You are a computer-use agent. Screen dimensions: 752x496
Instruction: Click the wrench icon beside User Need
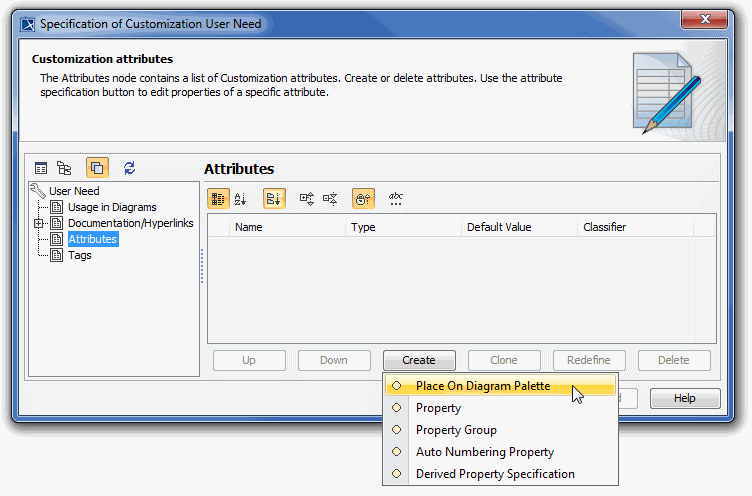pos(37,190)
